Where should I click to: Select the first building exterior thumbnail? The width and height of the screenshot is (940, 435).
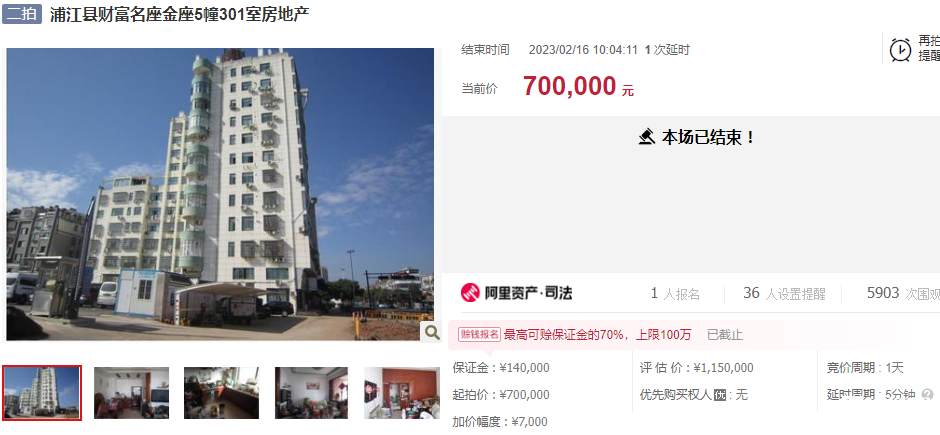42,392
